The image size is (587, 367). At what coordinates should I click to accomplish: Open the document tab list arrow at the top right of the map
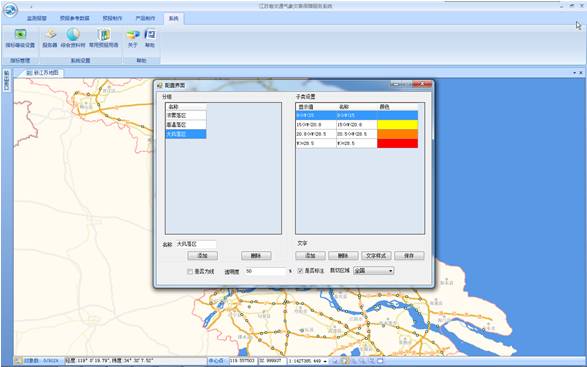tap(575, 73)
